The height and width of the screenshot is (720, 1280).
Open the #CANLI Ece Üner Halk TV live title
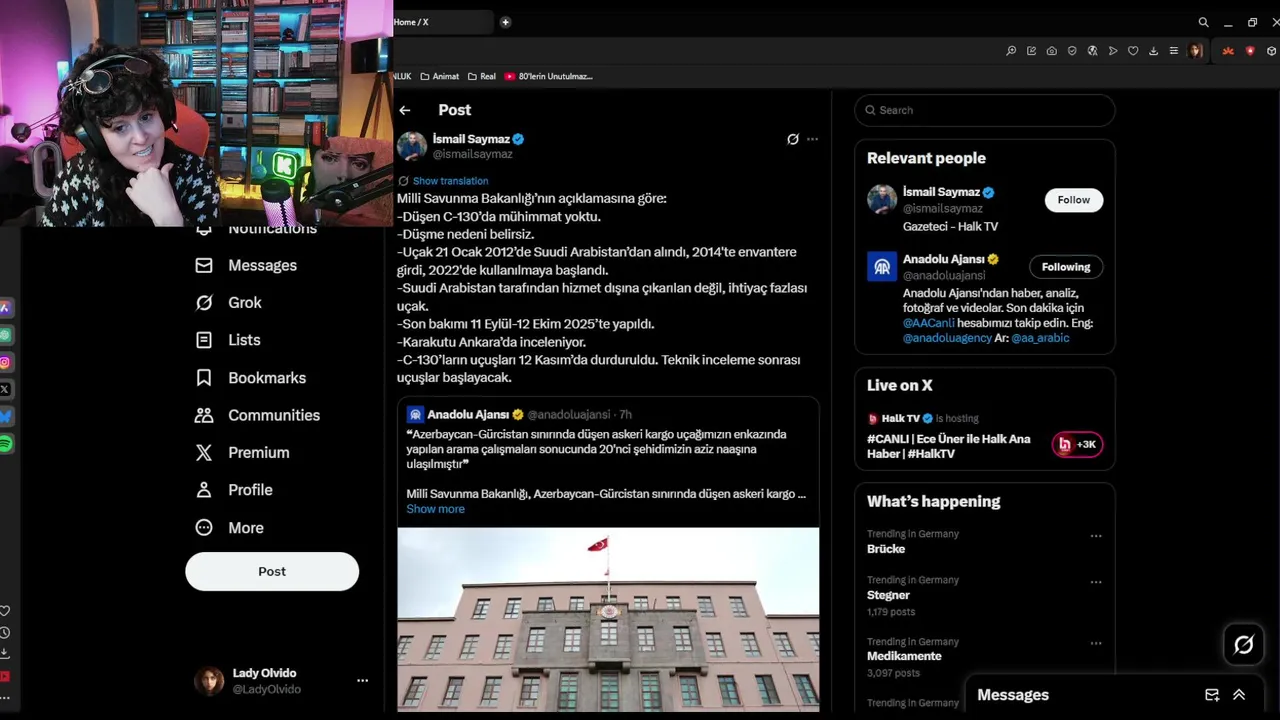(948, 446)
